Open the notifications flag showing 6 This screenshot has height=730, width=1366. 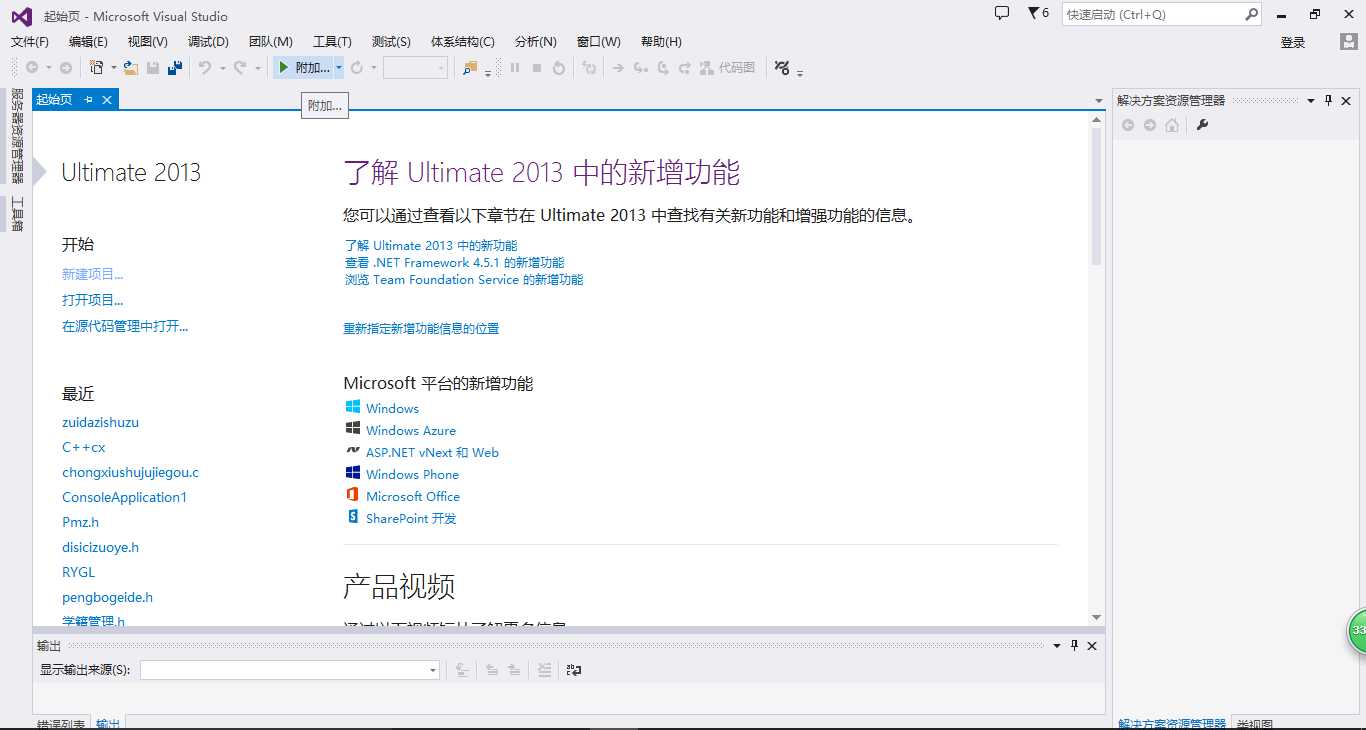click(1038, 13)
